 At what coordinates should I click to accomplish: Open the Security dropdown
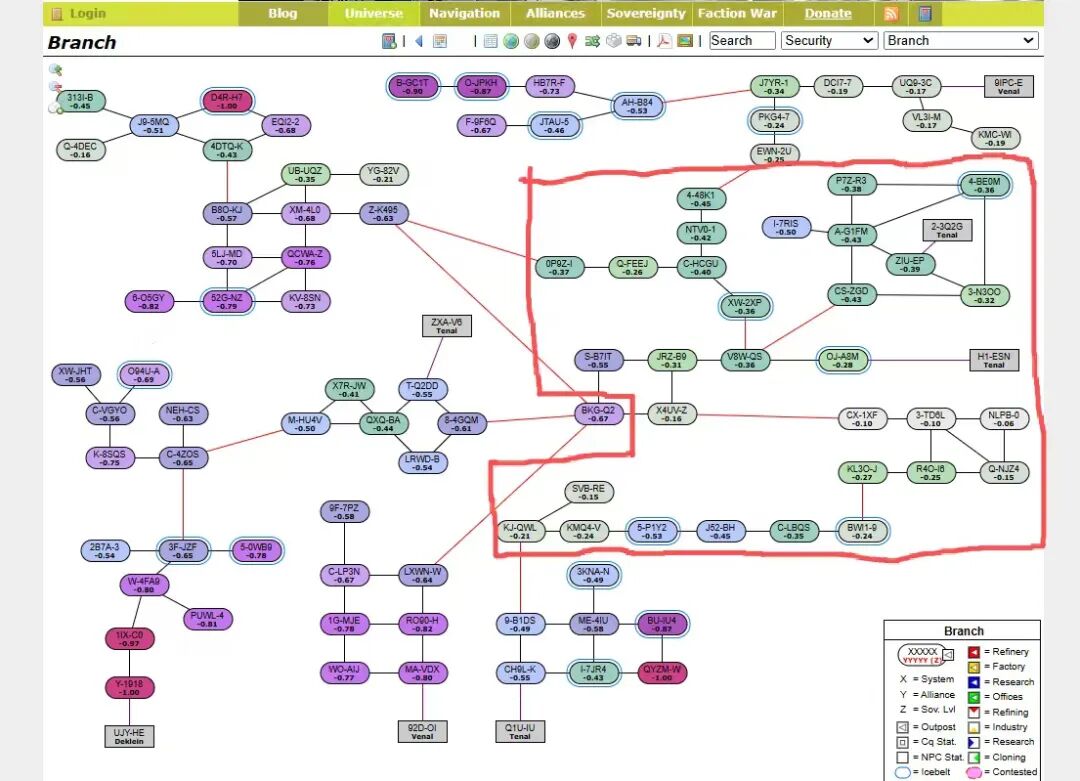(829, 41)
